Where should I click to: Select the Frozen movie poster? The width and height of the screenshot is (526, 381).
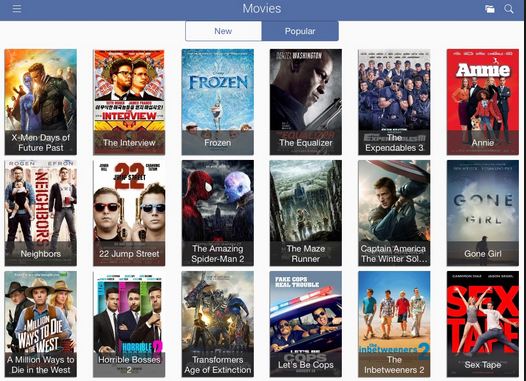(218, 102)
